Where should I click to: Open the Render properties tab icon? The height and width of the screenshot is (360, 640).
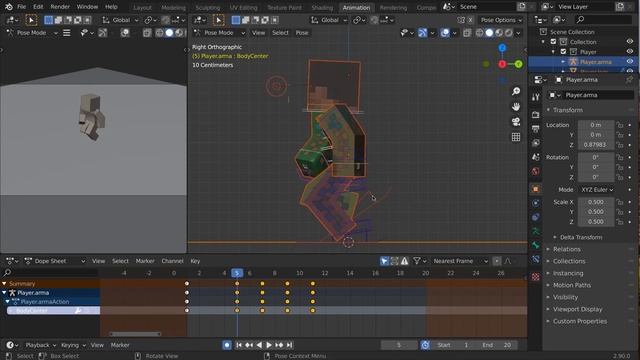[x=536, y=115]
